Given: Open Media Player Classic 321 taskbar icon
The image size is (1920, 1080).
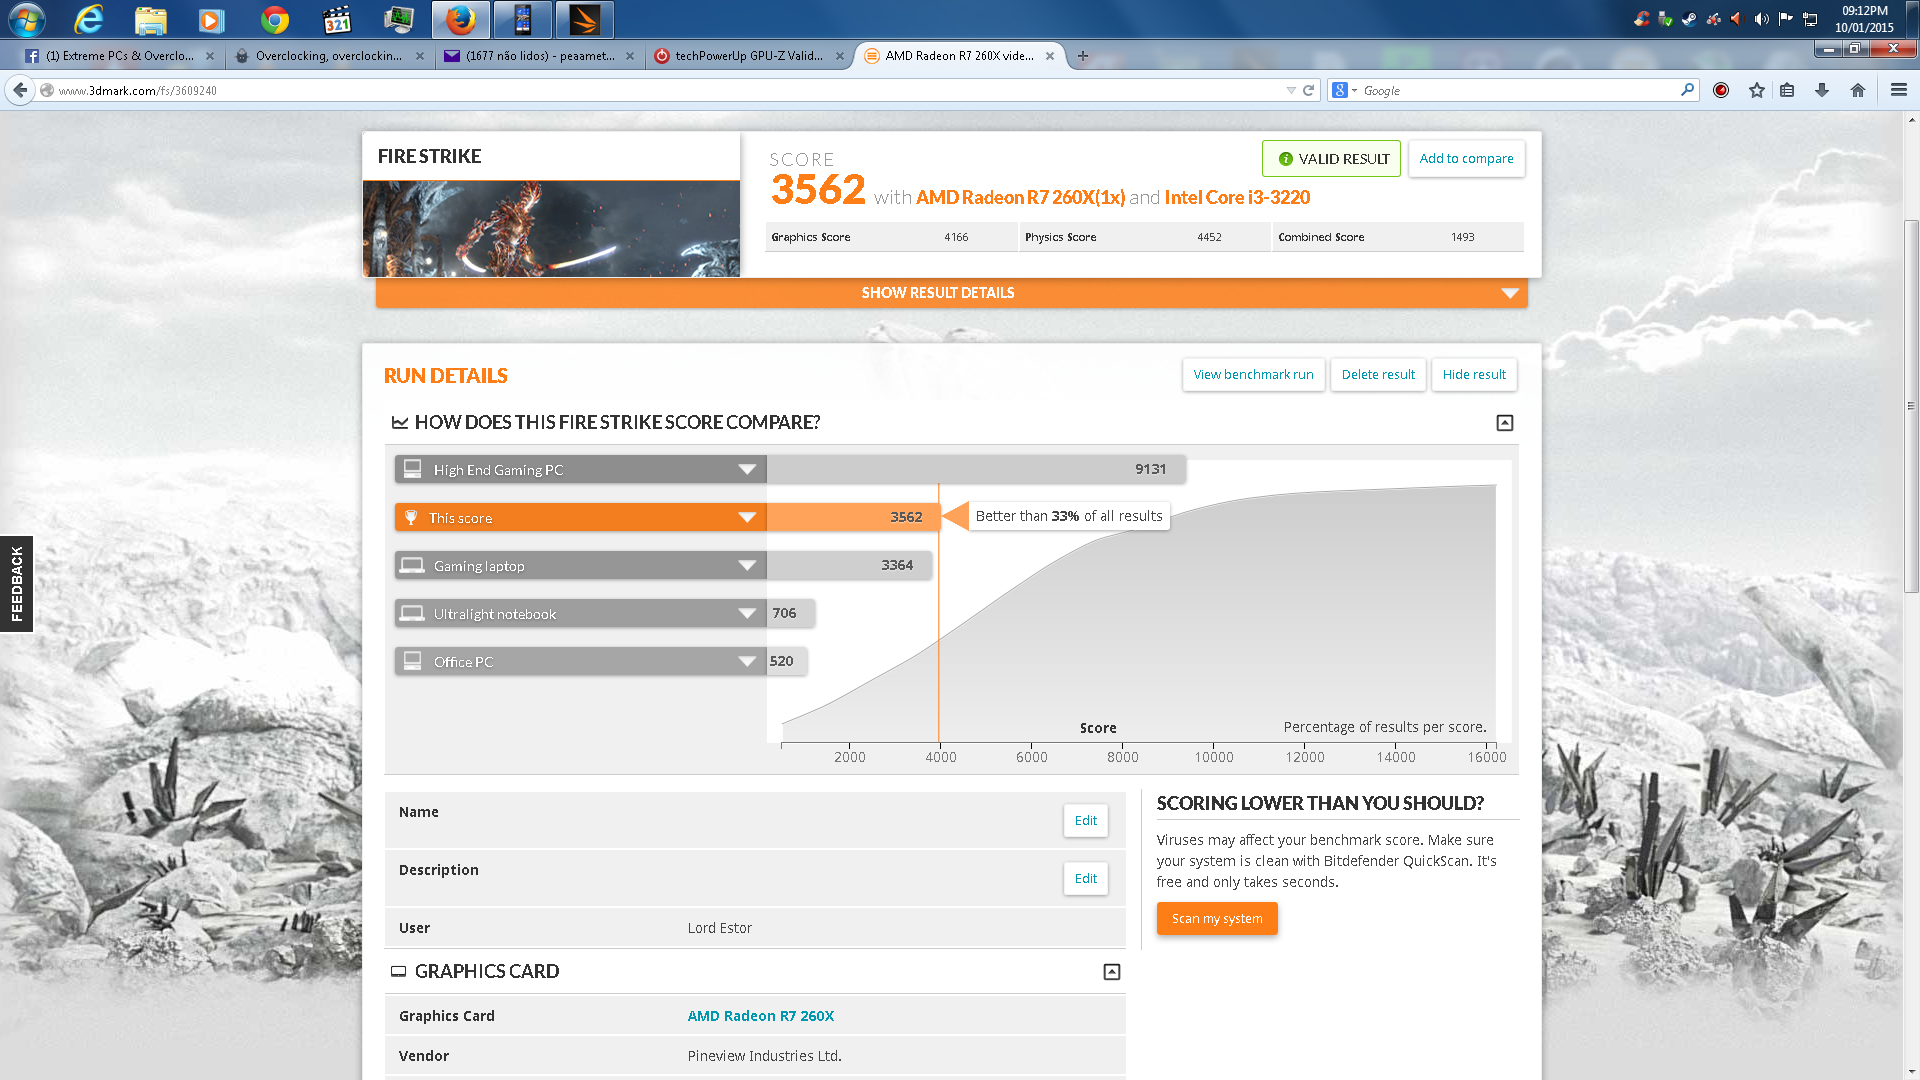Looking at the screenshot, I should click(337, 19).
